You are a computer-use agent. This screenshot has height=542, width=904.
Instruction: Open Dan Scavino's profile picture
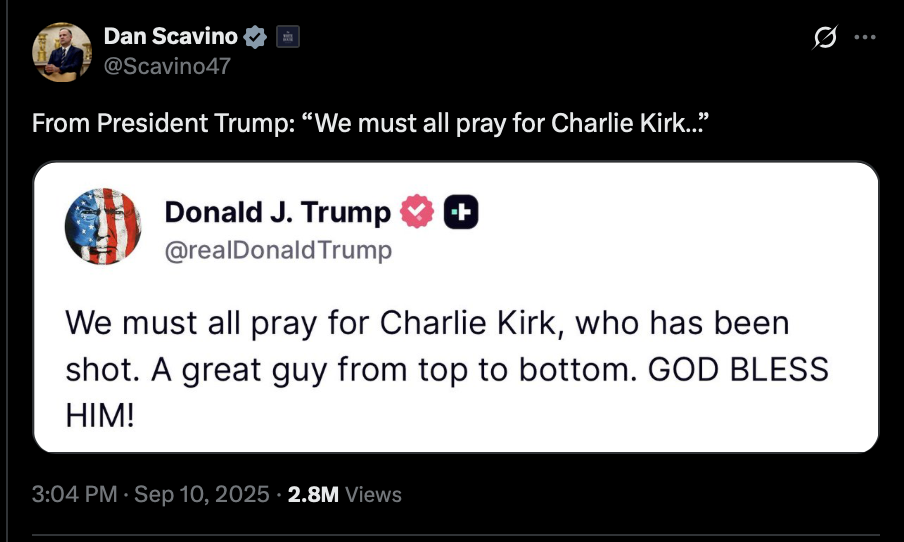tap(64, 51)
